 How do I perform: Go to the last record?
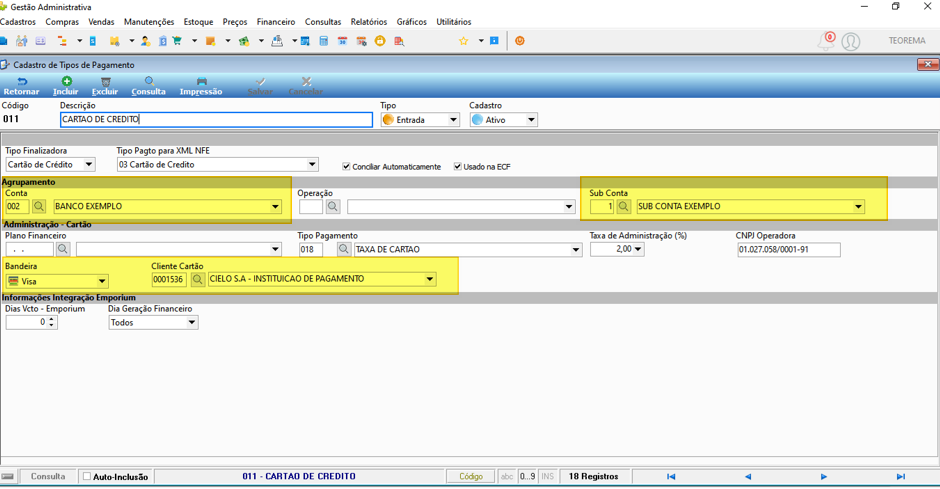click(900, 476)
